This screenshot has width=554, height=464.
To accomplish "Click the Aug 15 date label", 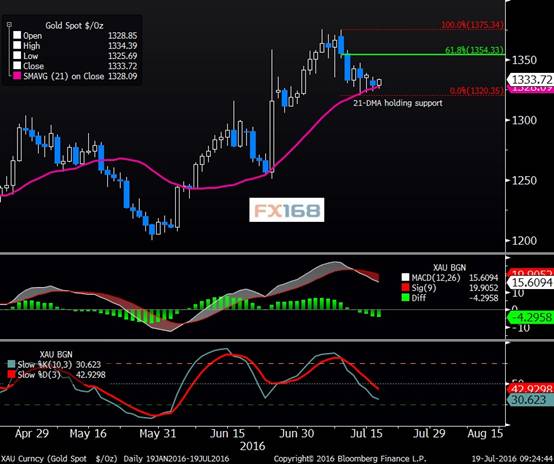I will [485, 433].
